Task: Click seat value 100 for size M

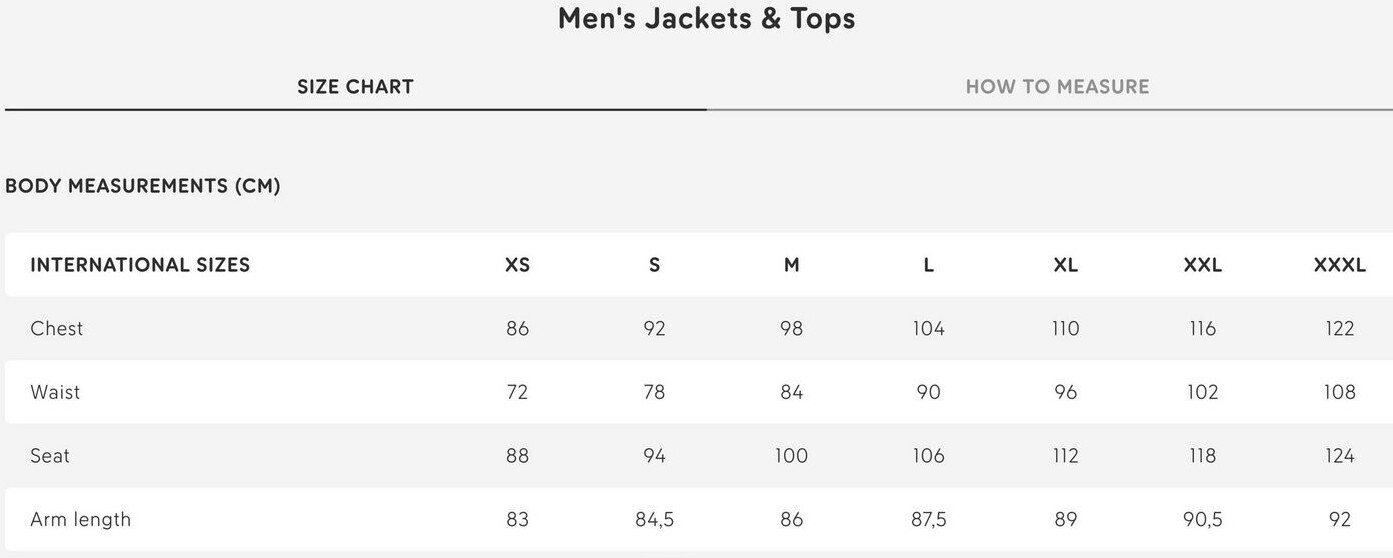Action: click(x=791, y=456)
